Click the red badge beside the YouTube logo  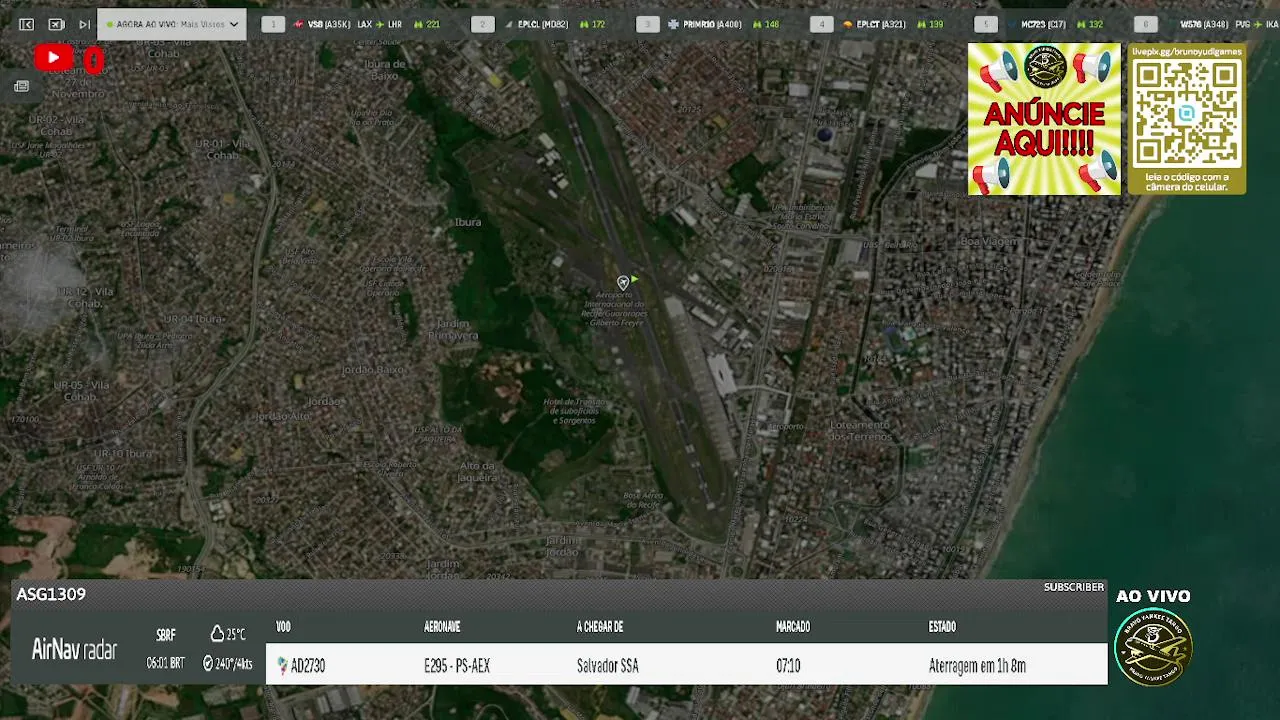pos(93,60)
